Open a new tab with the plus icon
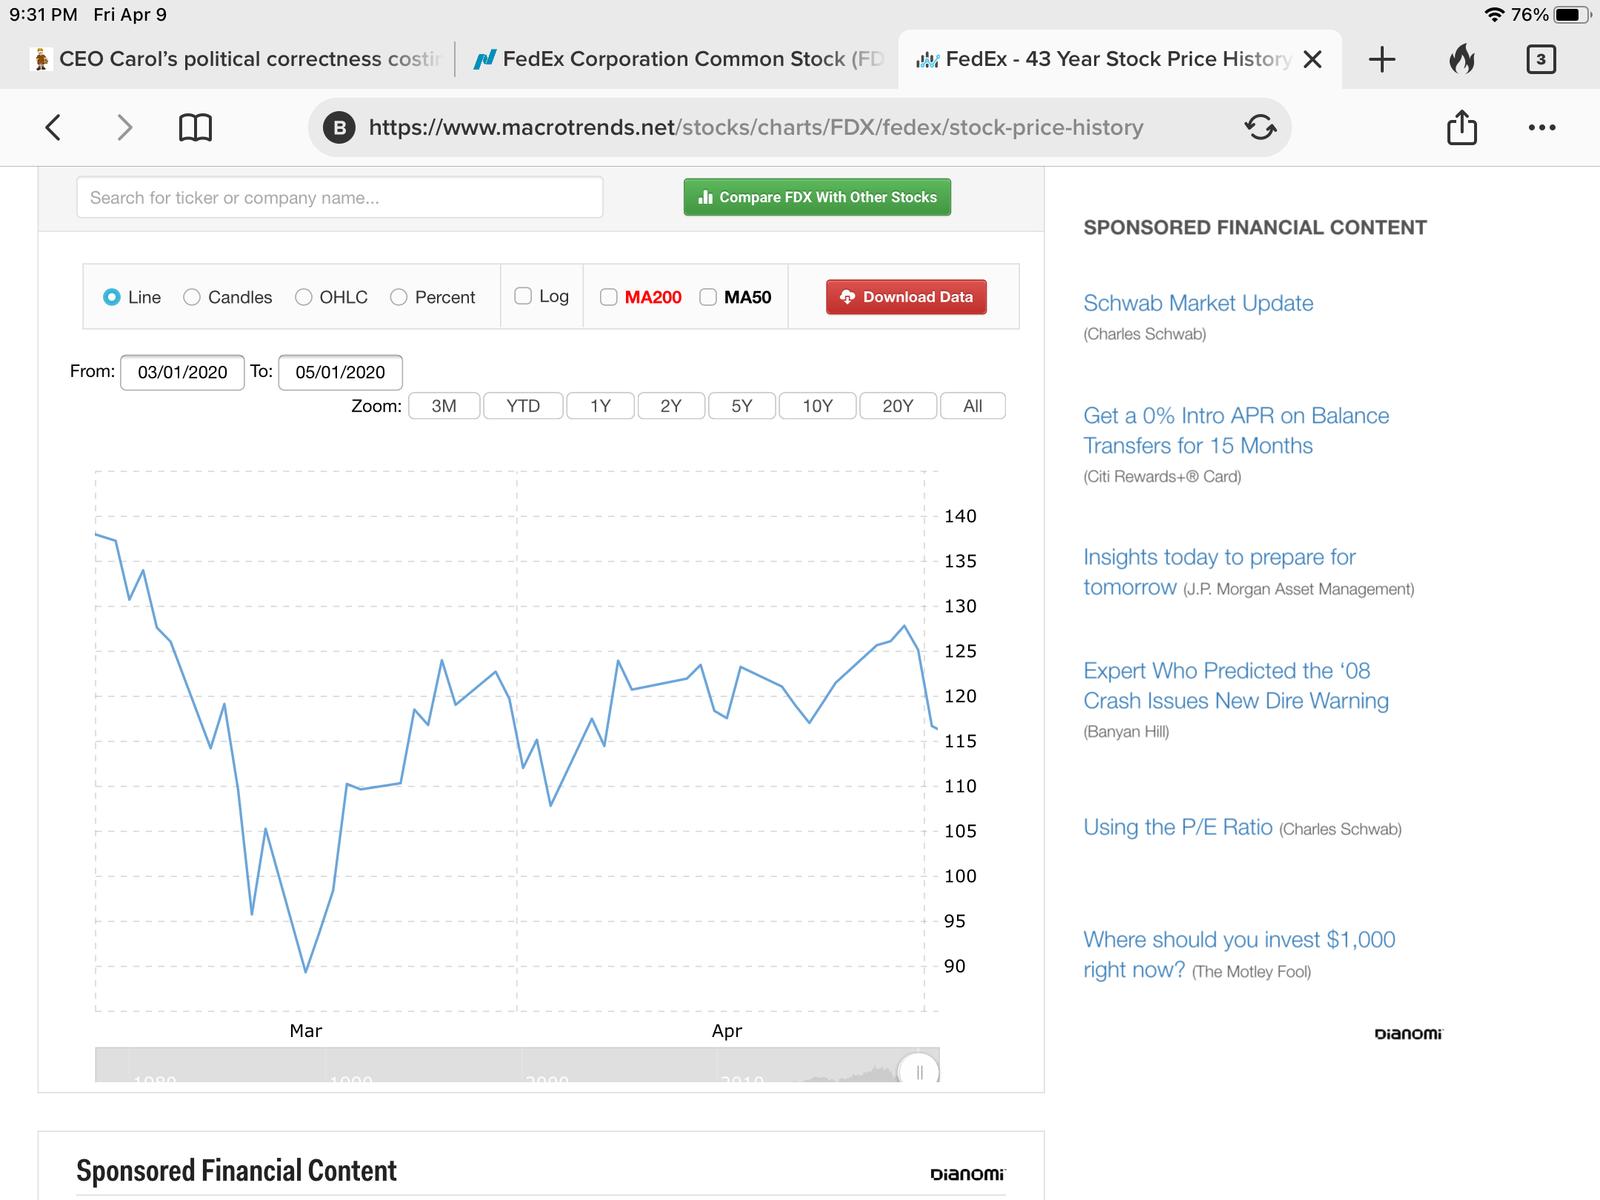Viewport: 1600px width, 1200px height. [1381, 59]
